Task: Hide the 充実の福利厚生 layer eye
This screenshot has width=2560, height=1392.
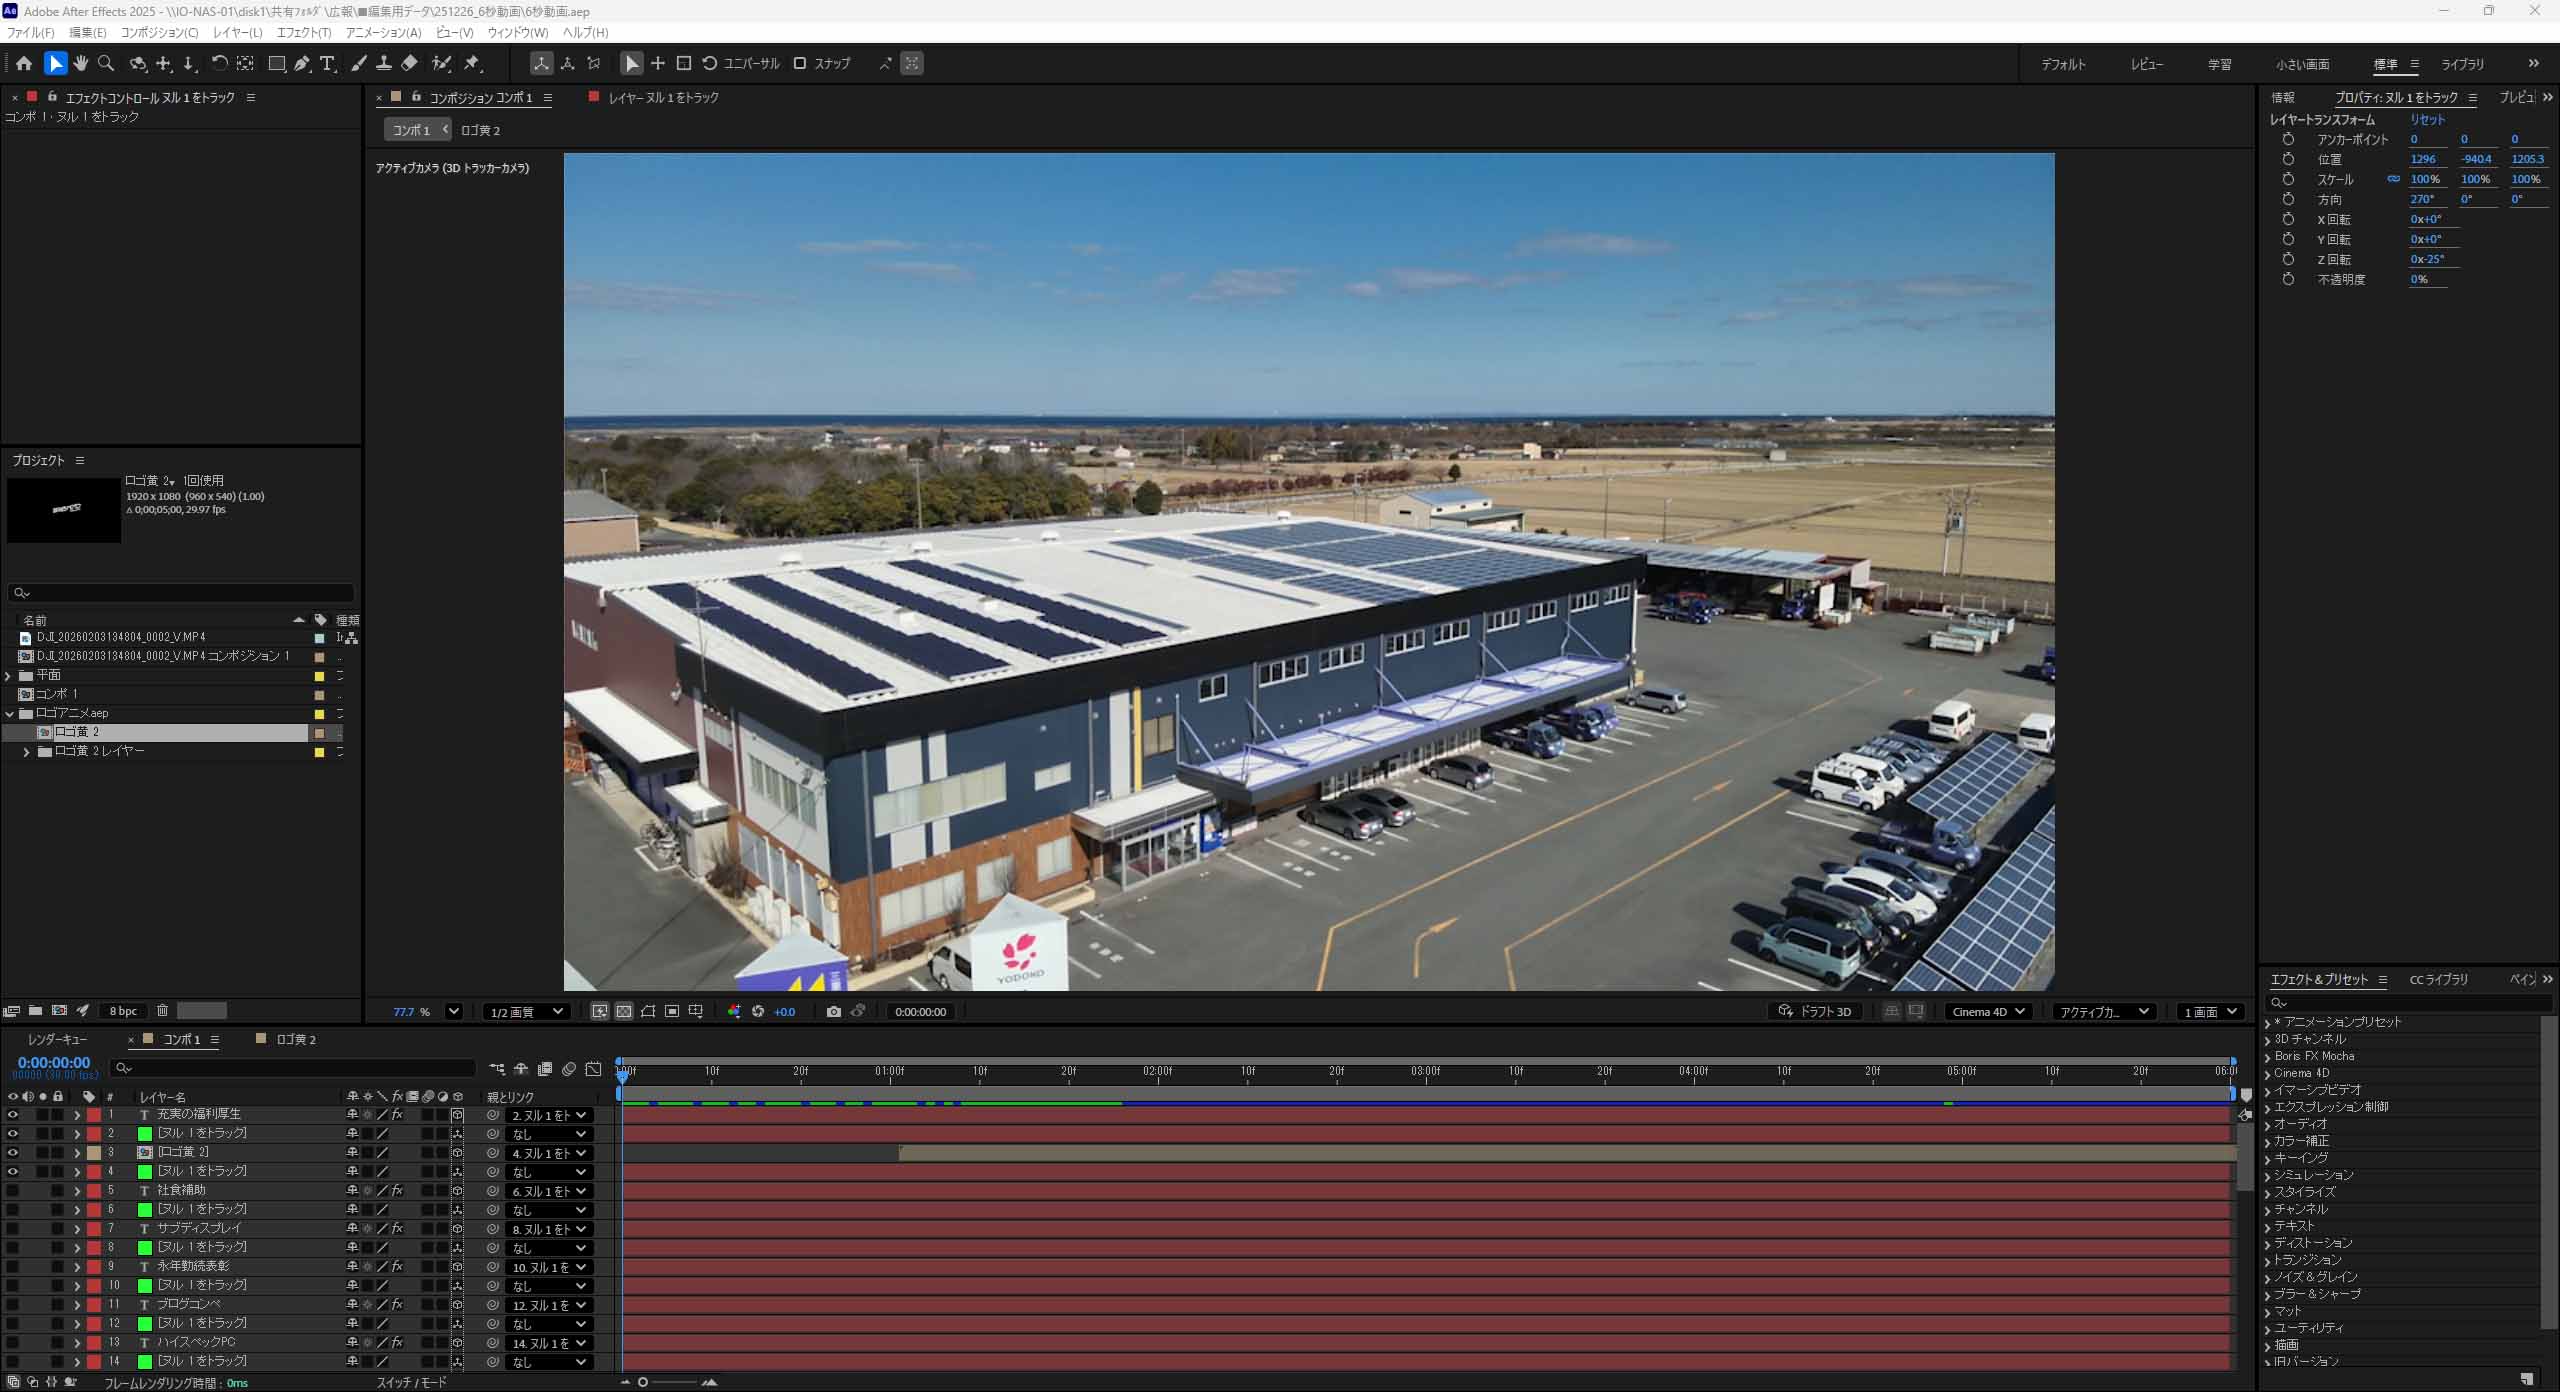Action: (13, 1114)
